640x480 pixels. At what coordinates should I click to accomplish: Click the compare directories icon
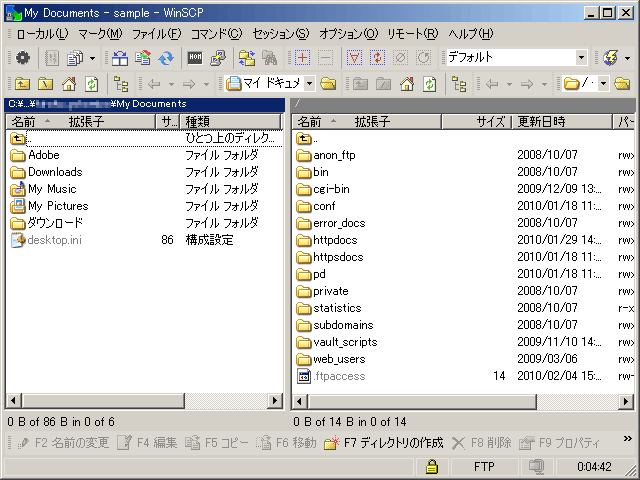[x=119, y=58]
